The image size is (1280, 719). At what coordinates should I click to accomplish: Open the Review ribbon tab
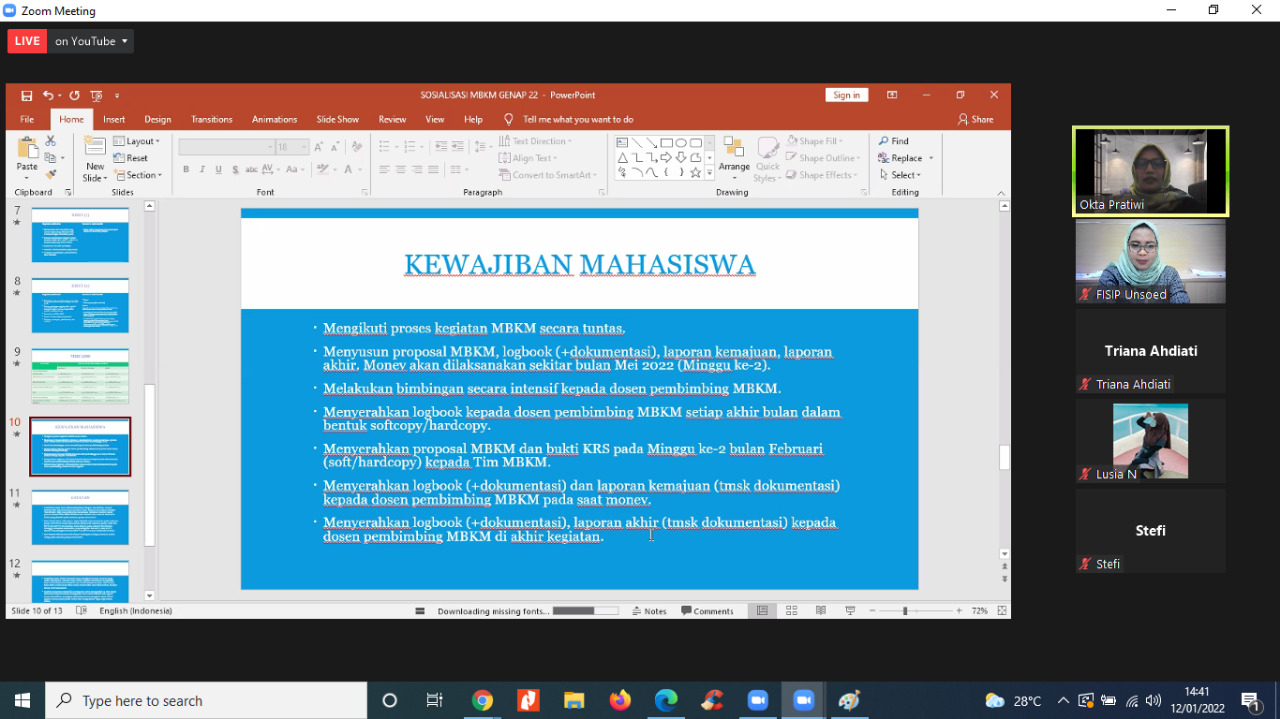pos(392,118)
